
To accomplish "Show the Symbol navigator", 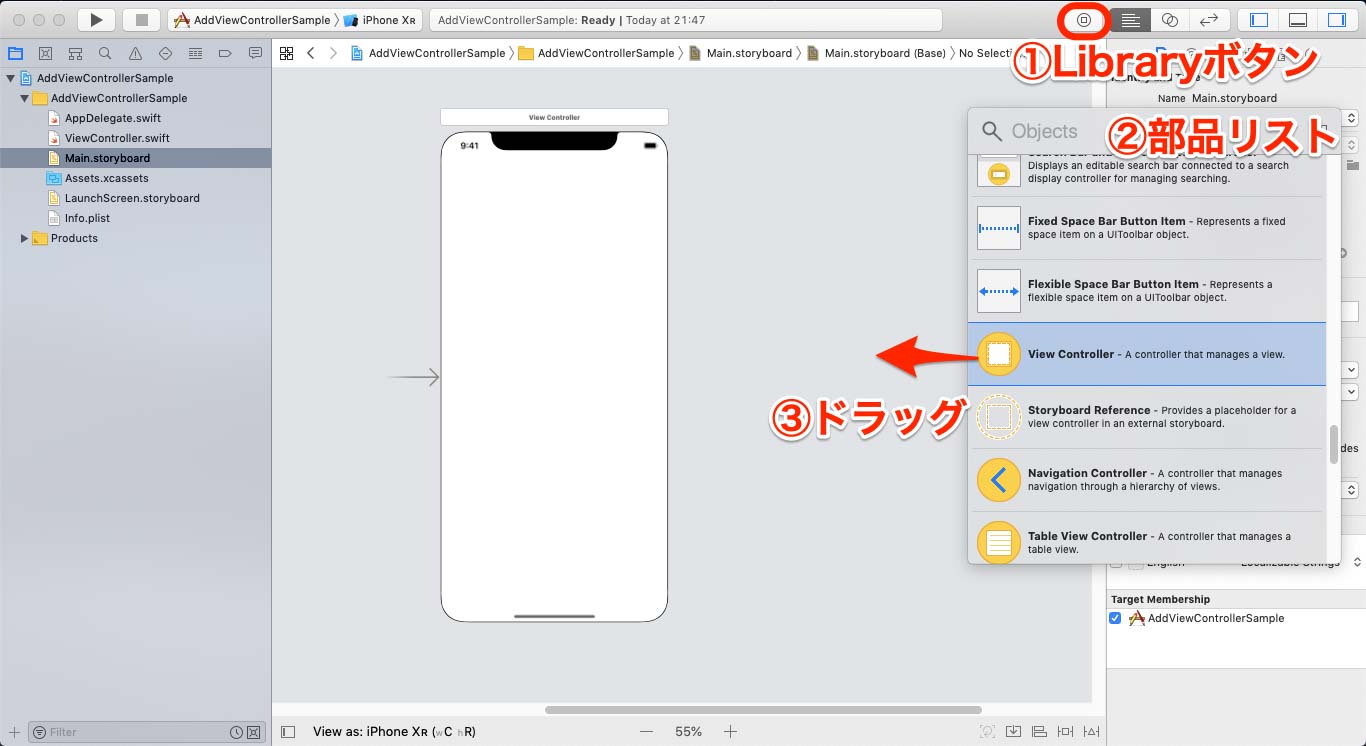I will 75,53.
